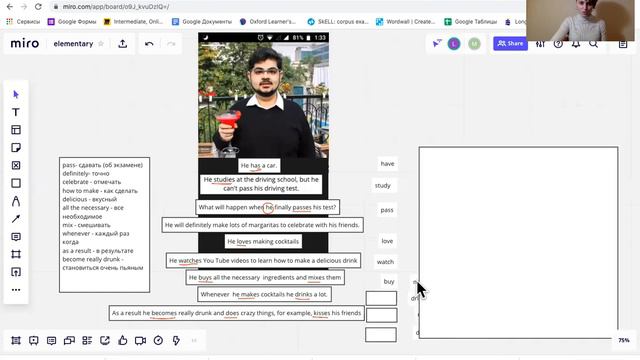Select the 'have' word card
This screenshot has height=360, width=640.
click(387, 164)
